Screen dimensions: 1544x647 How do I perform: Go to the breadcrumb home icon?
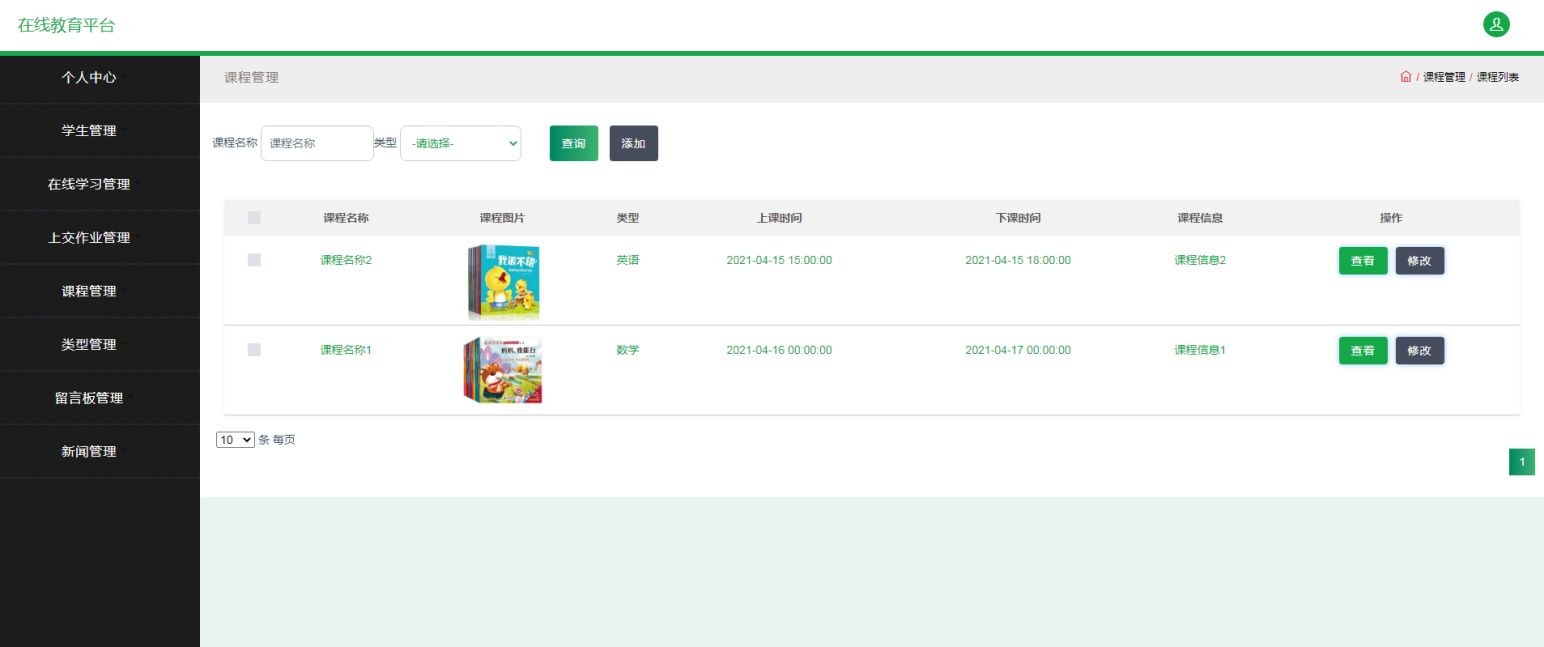click(1406, 77)
